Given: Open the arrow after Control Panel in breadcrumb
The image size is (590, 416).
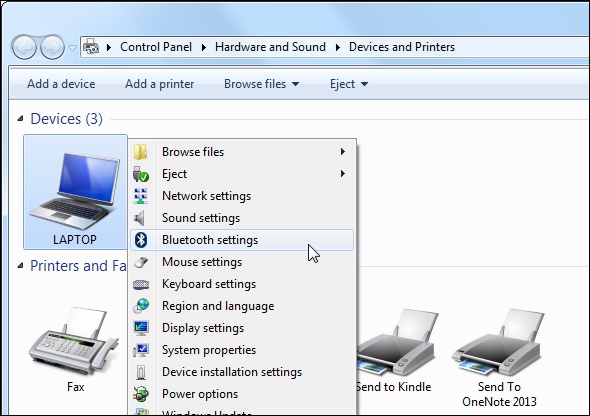Looking at the screenshot, I should pos(204,47).
